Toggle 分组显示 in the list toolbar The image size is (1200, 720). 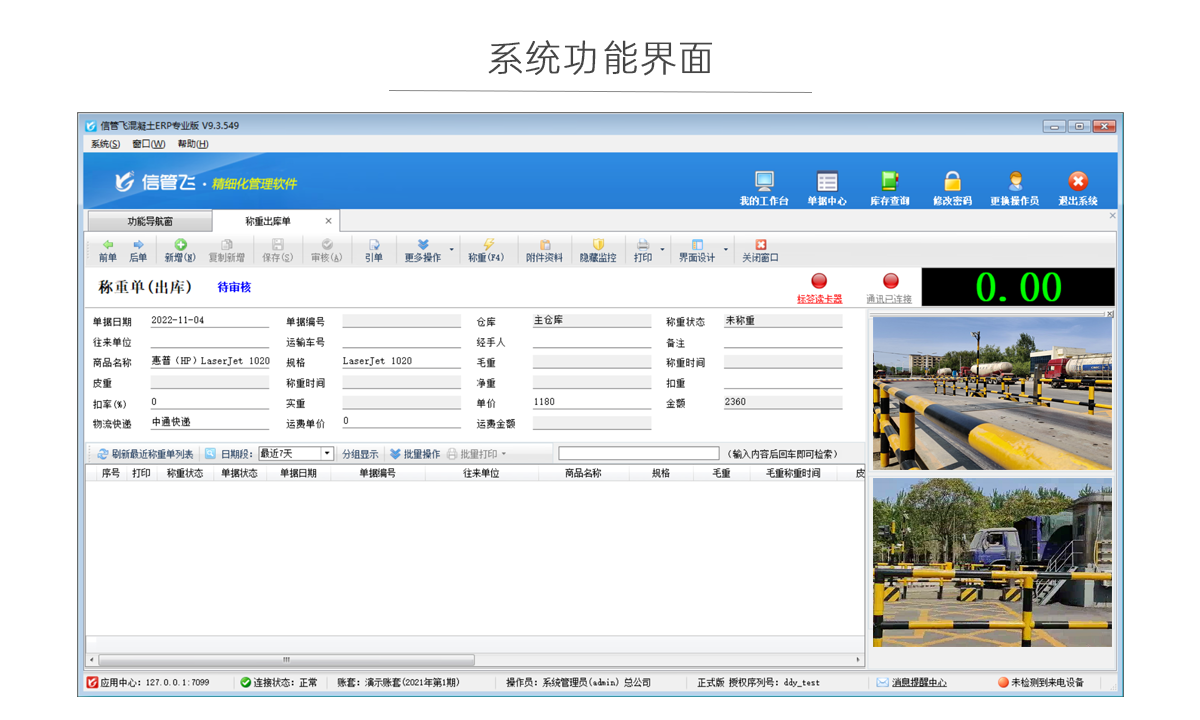point(360,454)
